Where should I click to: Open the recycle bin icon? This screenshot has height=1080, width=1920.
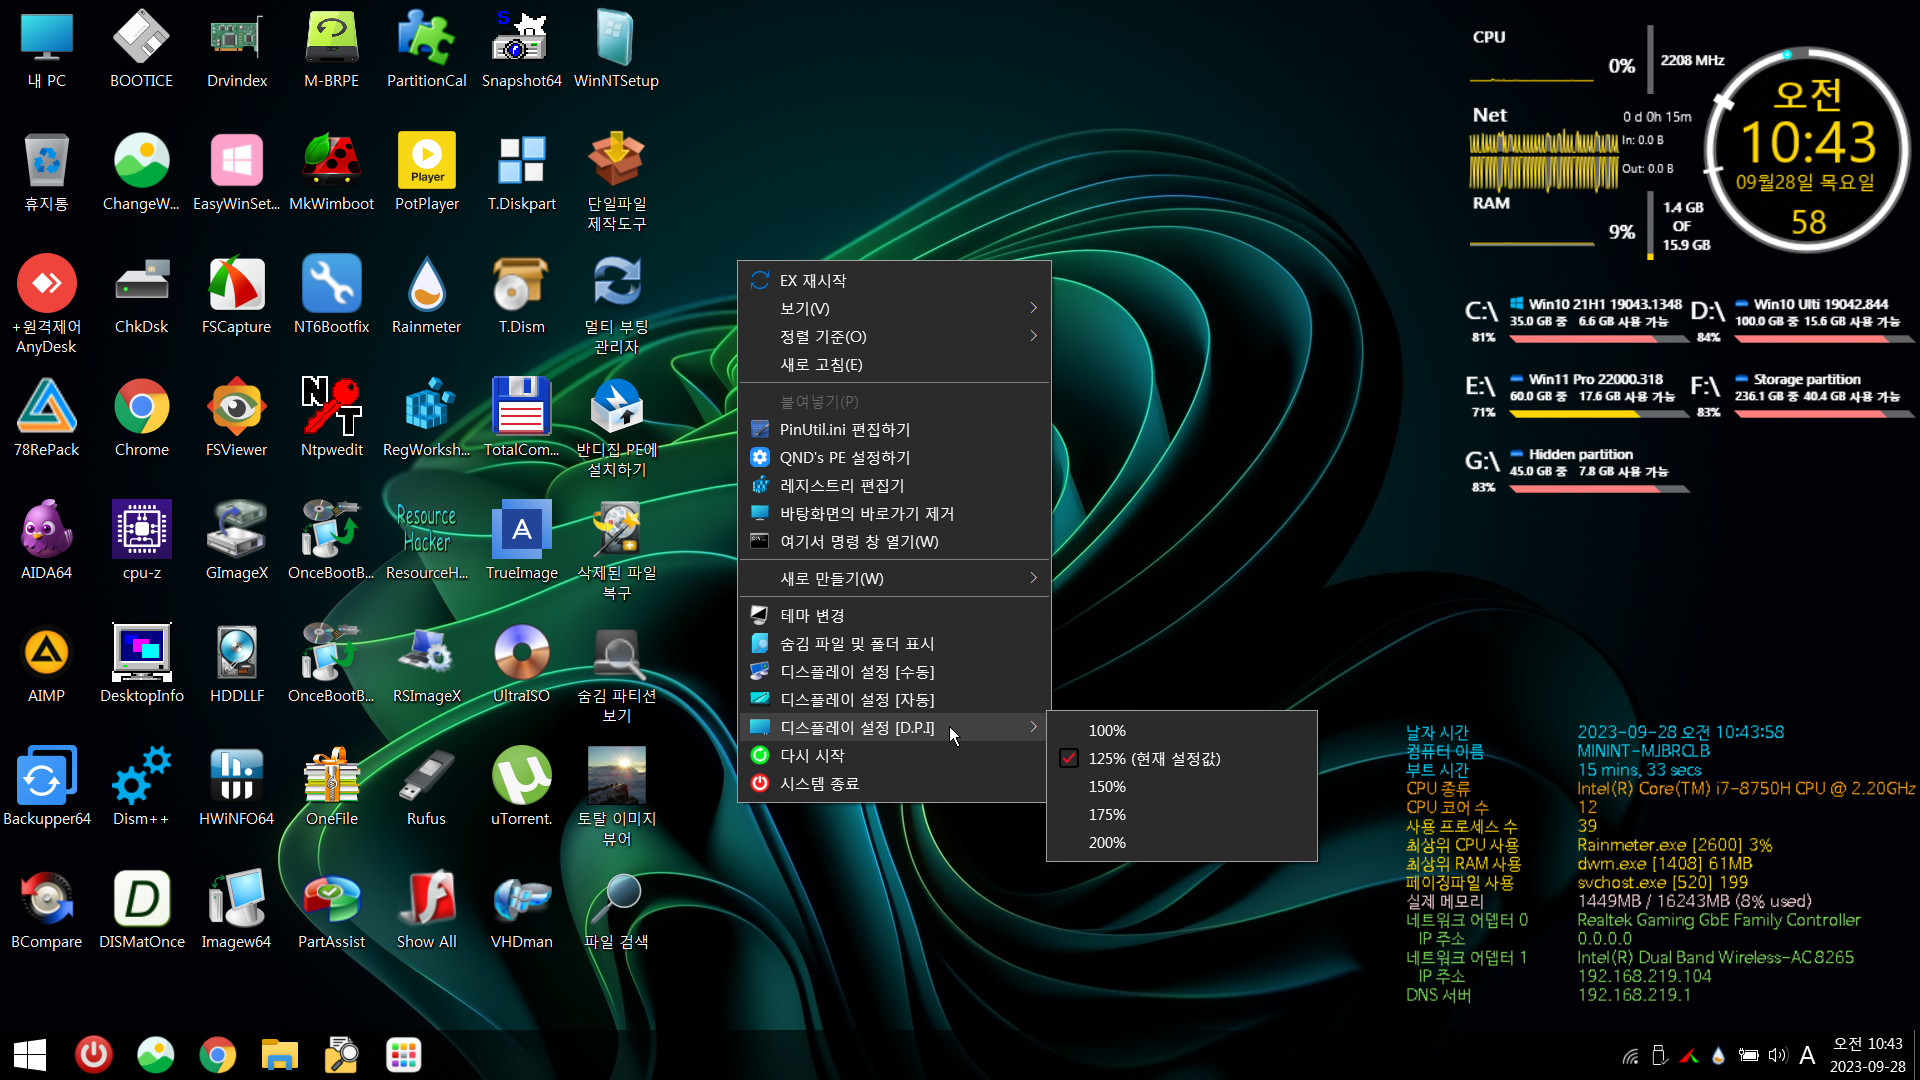tap(46, 171)
